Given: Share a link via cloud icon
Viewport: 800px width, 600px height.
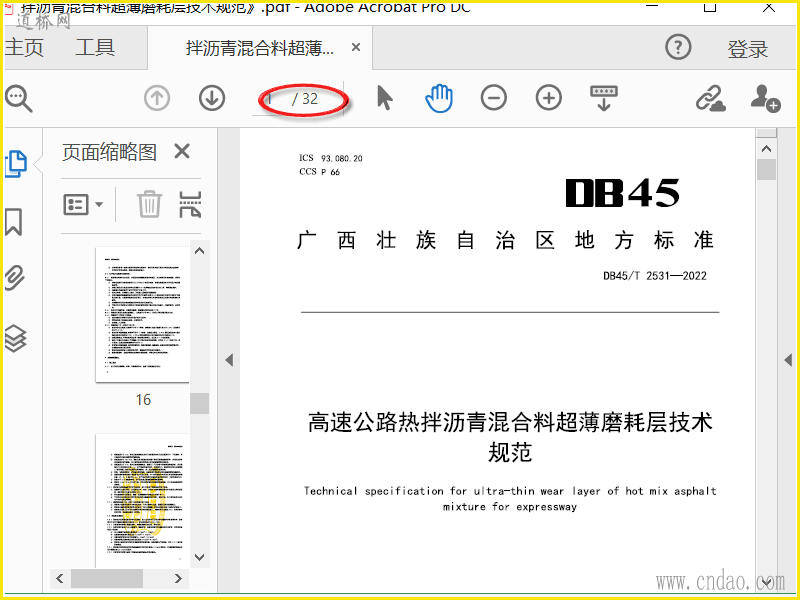Looking at the screenshot, I should pyautogui.click(x=711, y=98).
